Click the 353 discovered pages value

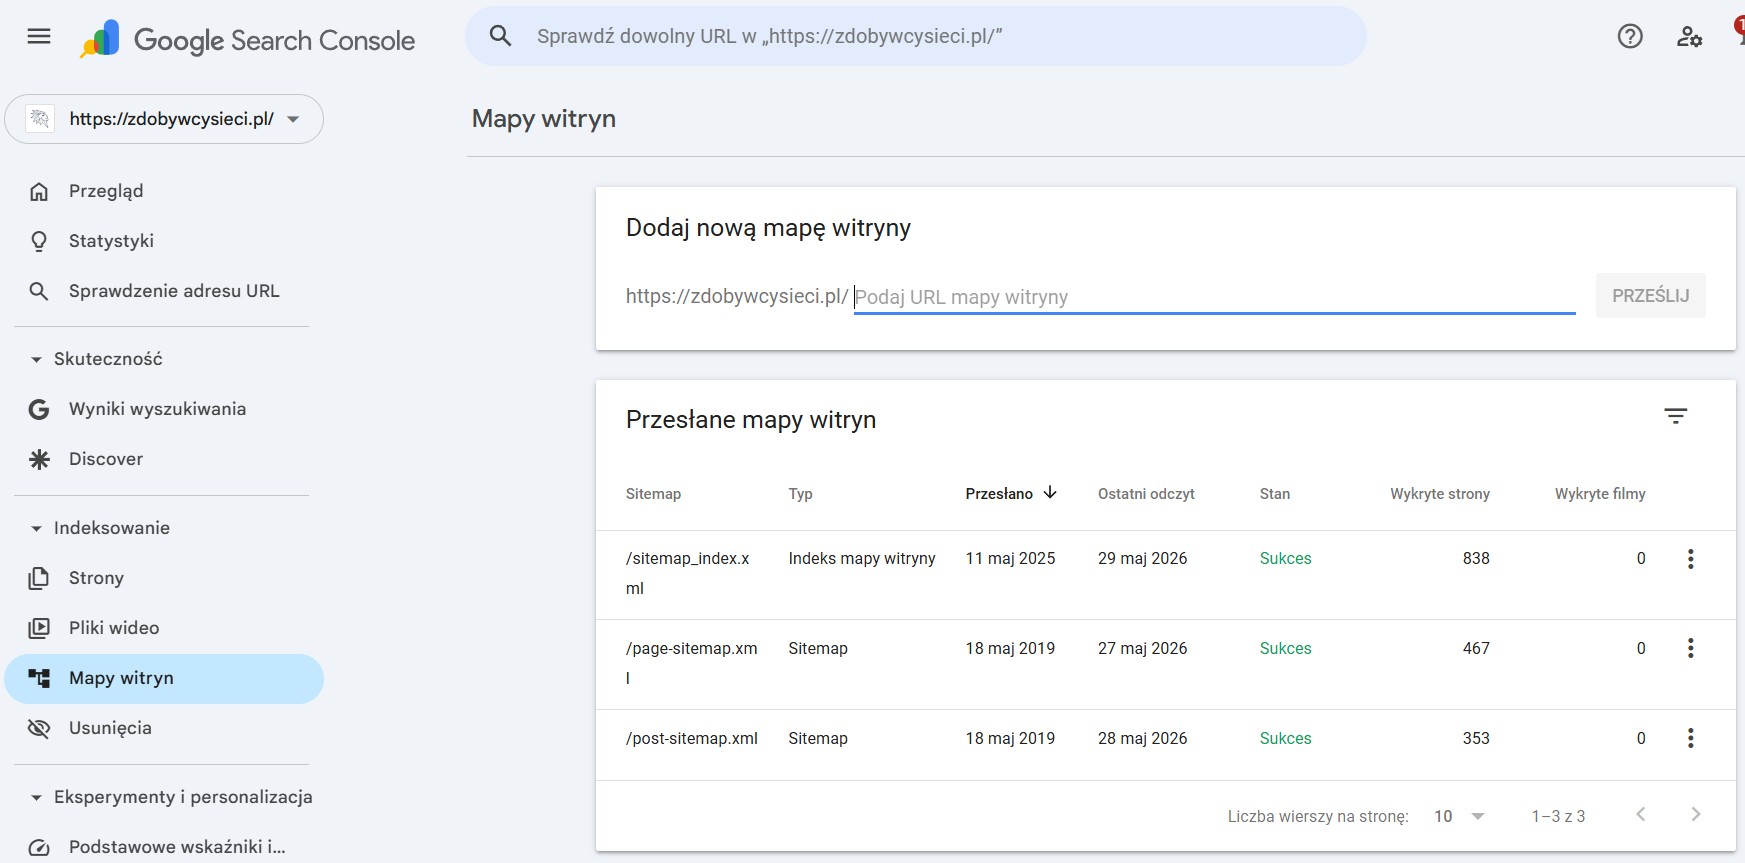click(1476, 738)
